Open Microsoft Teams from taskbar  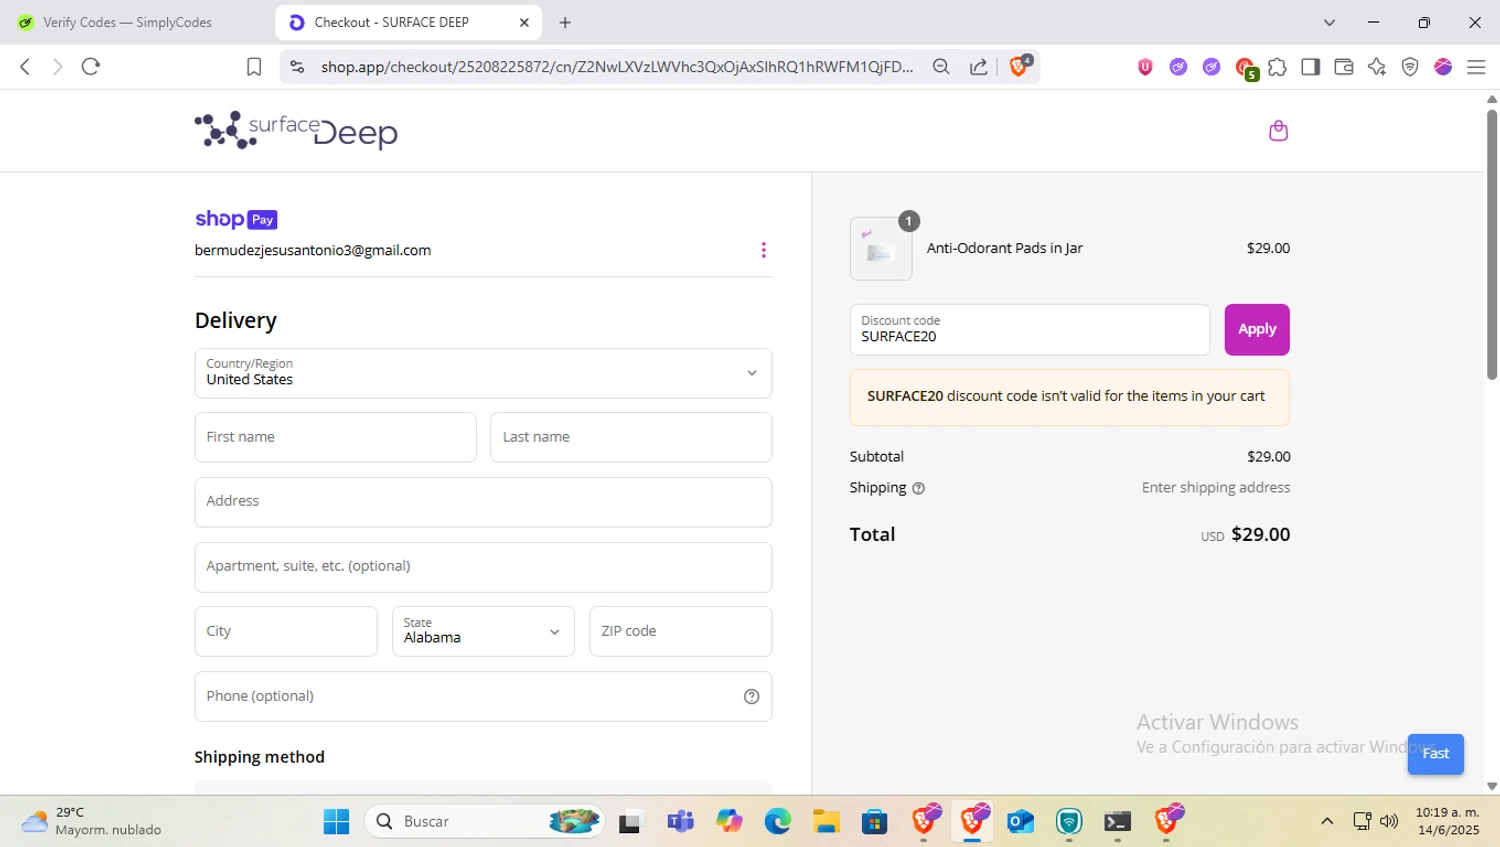click(681, 822)
